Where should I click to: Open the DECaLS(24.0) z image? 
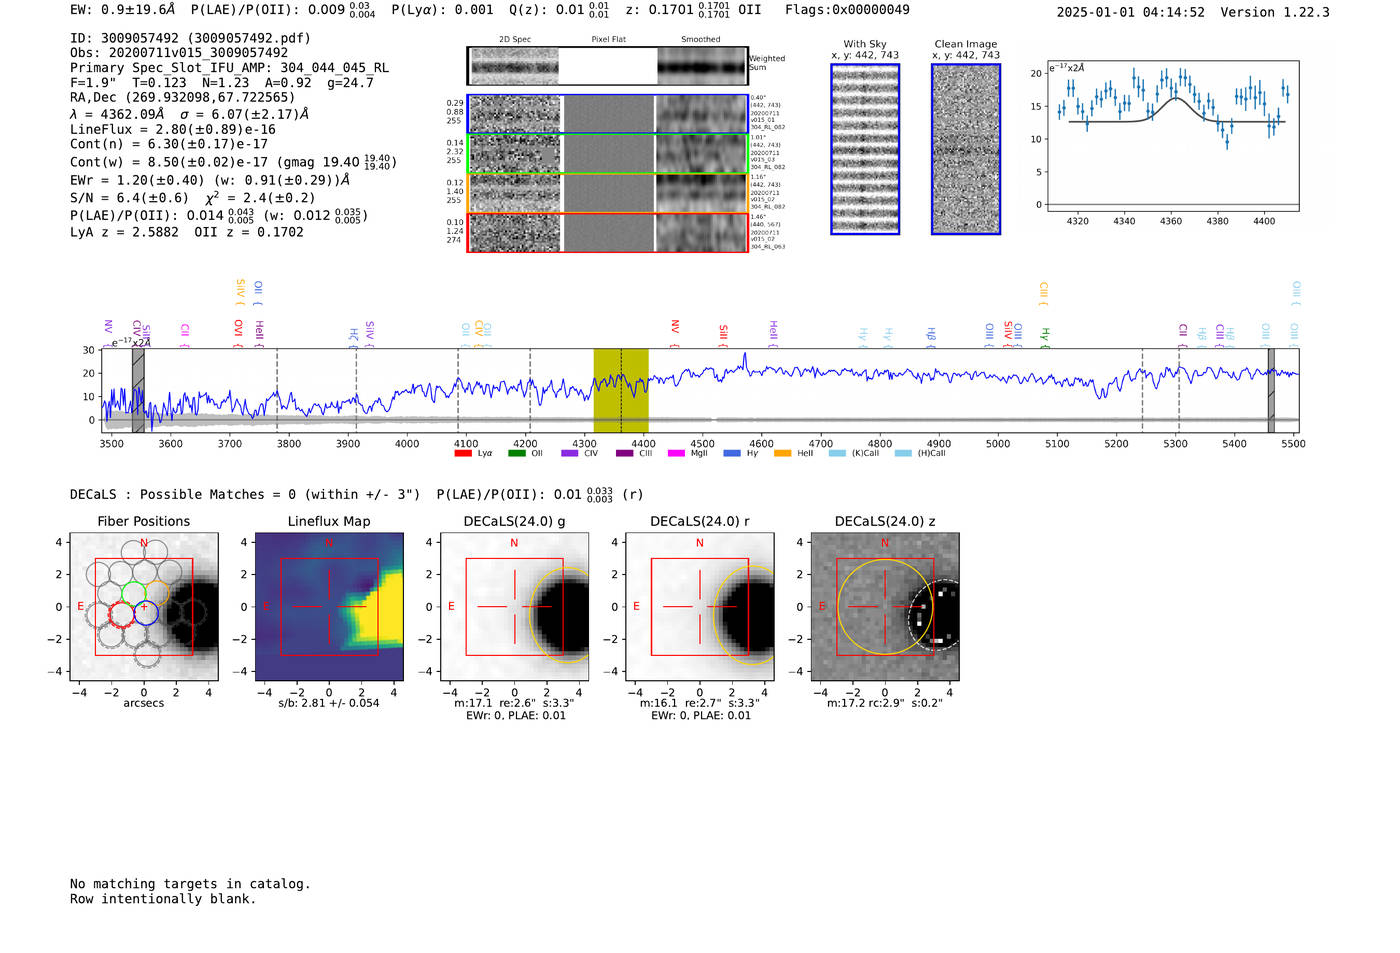[885, 607]
